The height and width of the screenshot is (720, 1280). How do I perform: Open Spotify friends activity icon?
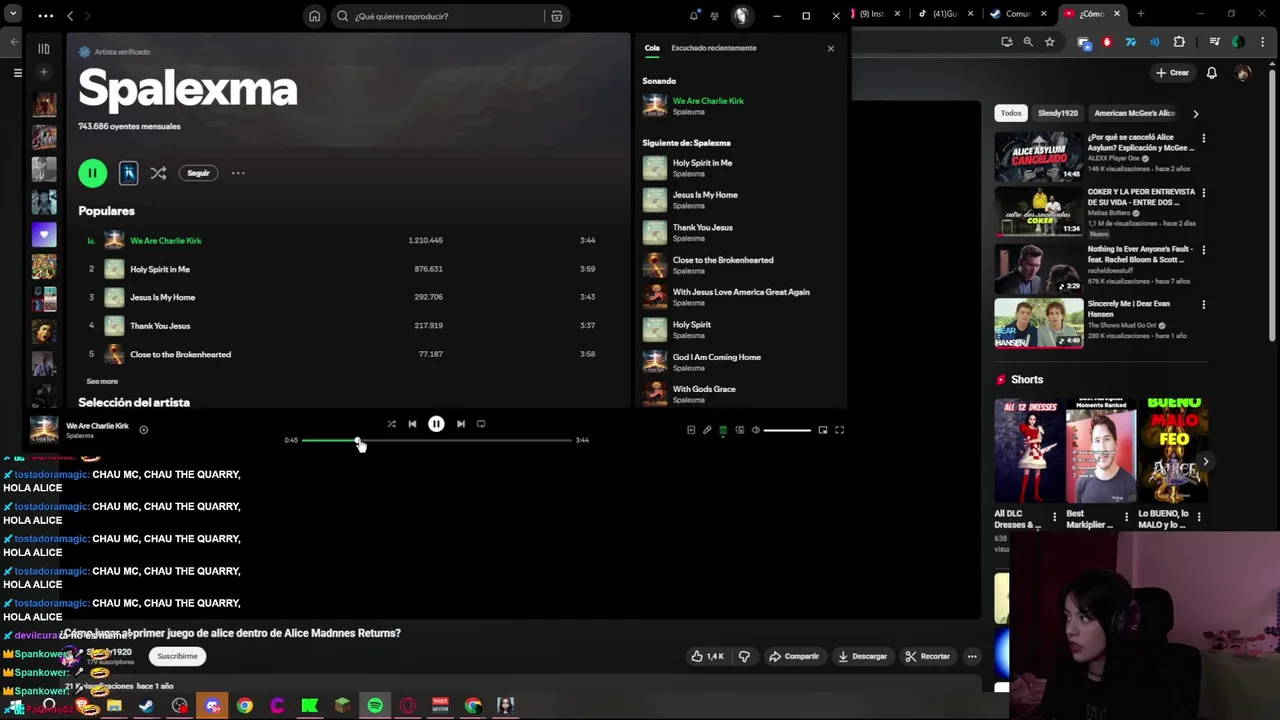pos(714,16)
